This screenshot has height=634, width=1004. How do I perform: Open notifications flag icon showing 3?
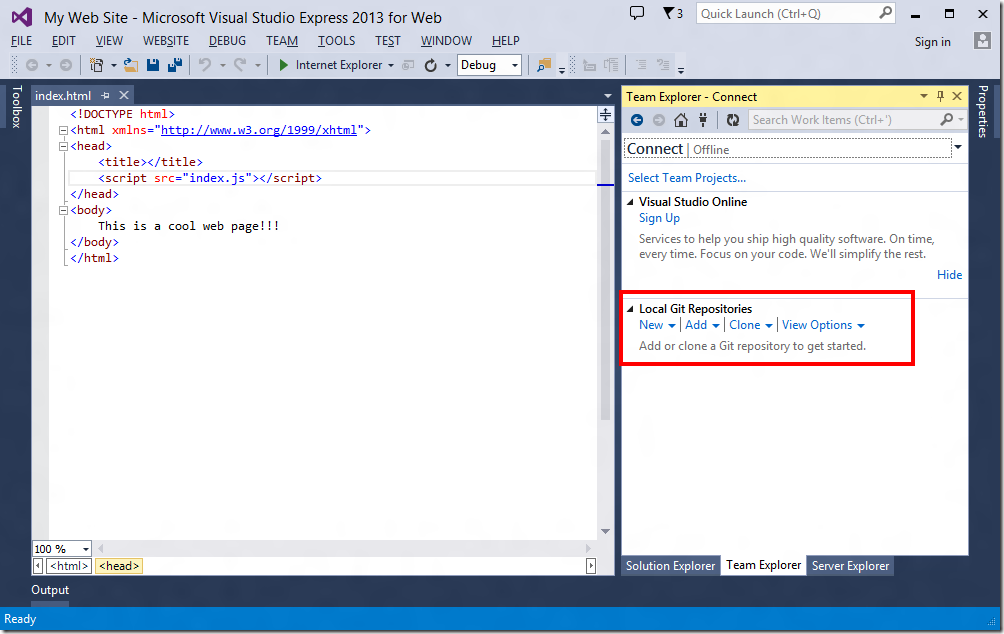[672, 13]
